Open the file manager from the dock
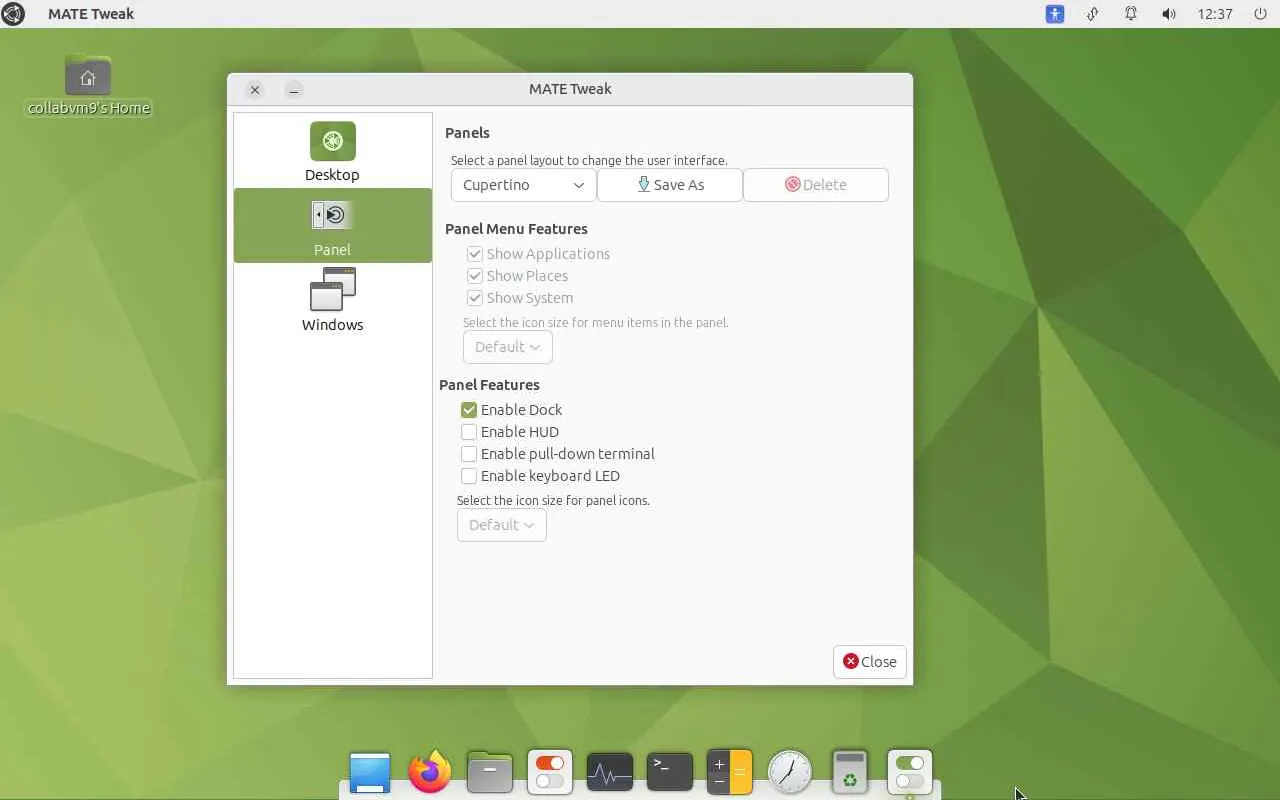The width and height of the screenshot is (1280, 800). click(x=490, y=772)
